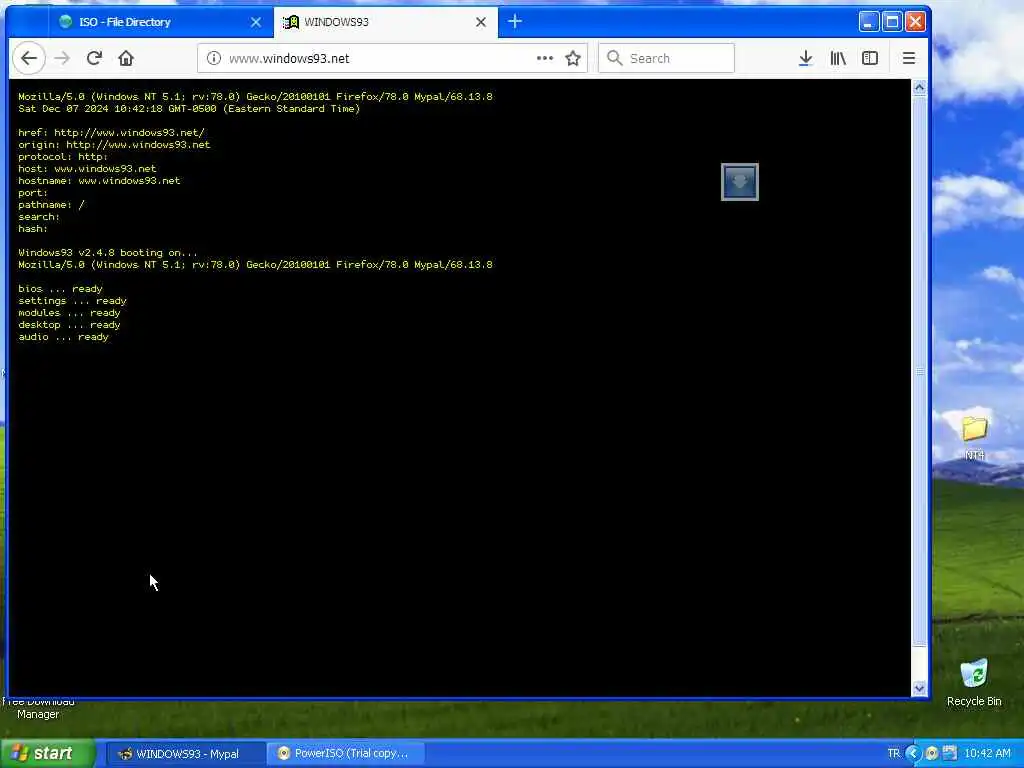Expand hidden system tray icons
Screen dimensions: 1024x768
912,754
